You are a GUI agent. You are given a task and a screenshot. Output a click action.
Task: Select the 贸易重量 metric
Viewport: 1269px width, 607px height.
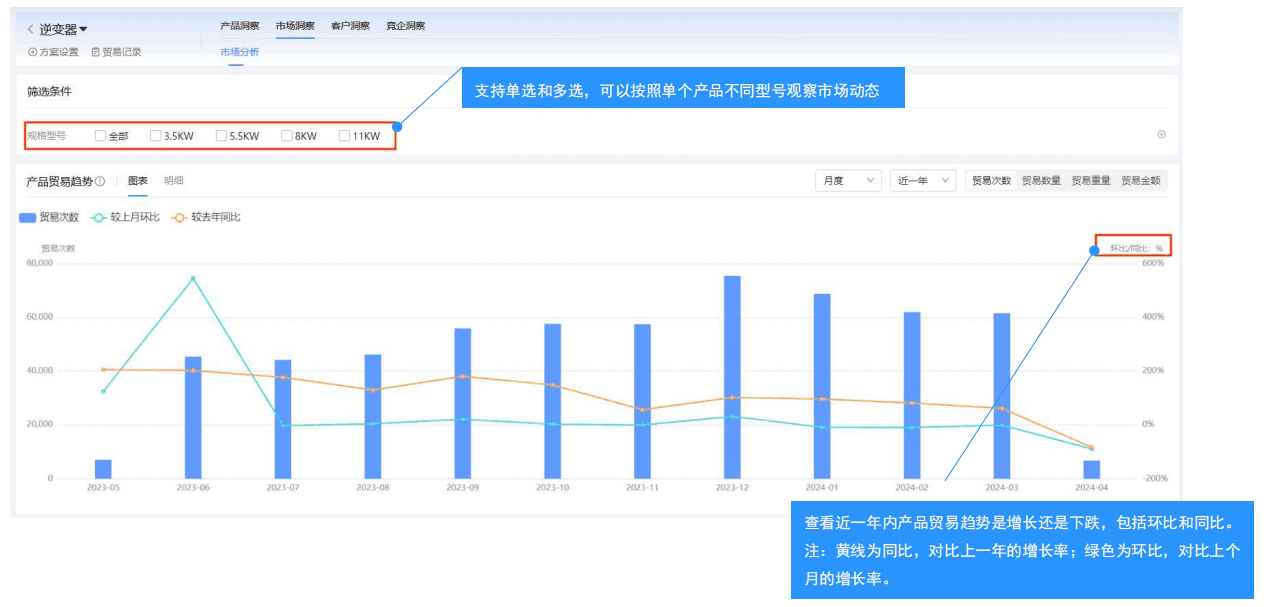pyautogui.click(x=1094, y=180)
